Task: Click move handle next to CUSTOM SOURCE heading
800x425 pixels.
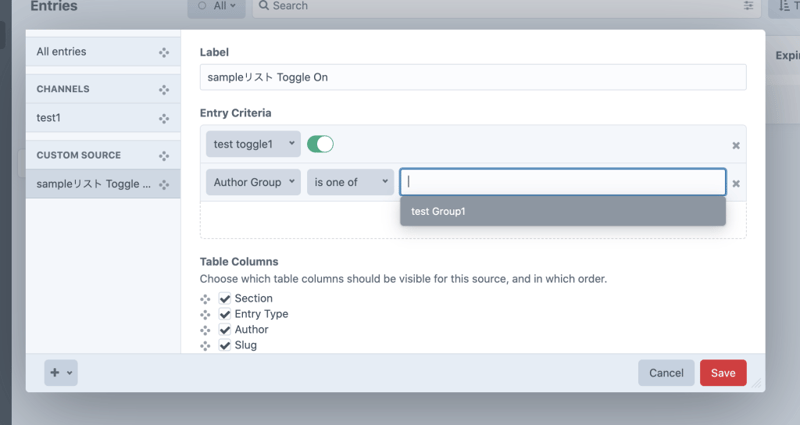Action: click(164, 156)
